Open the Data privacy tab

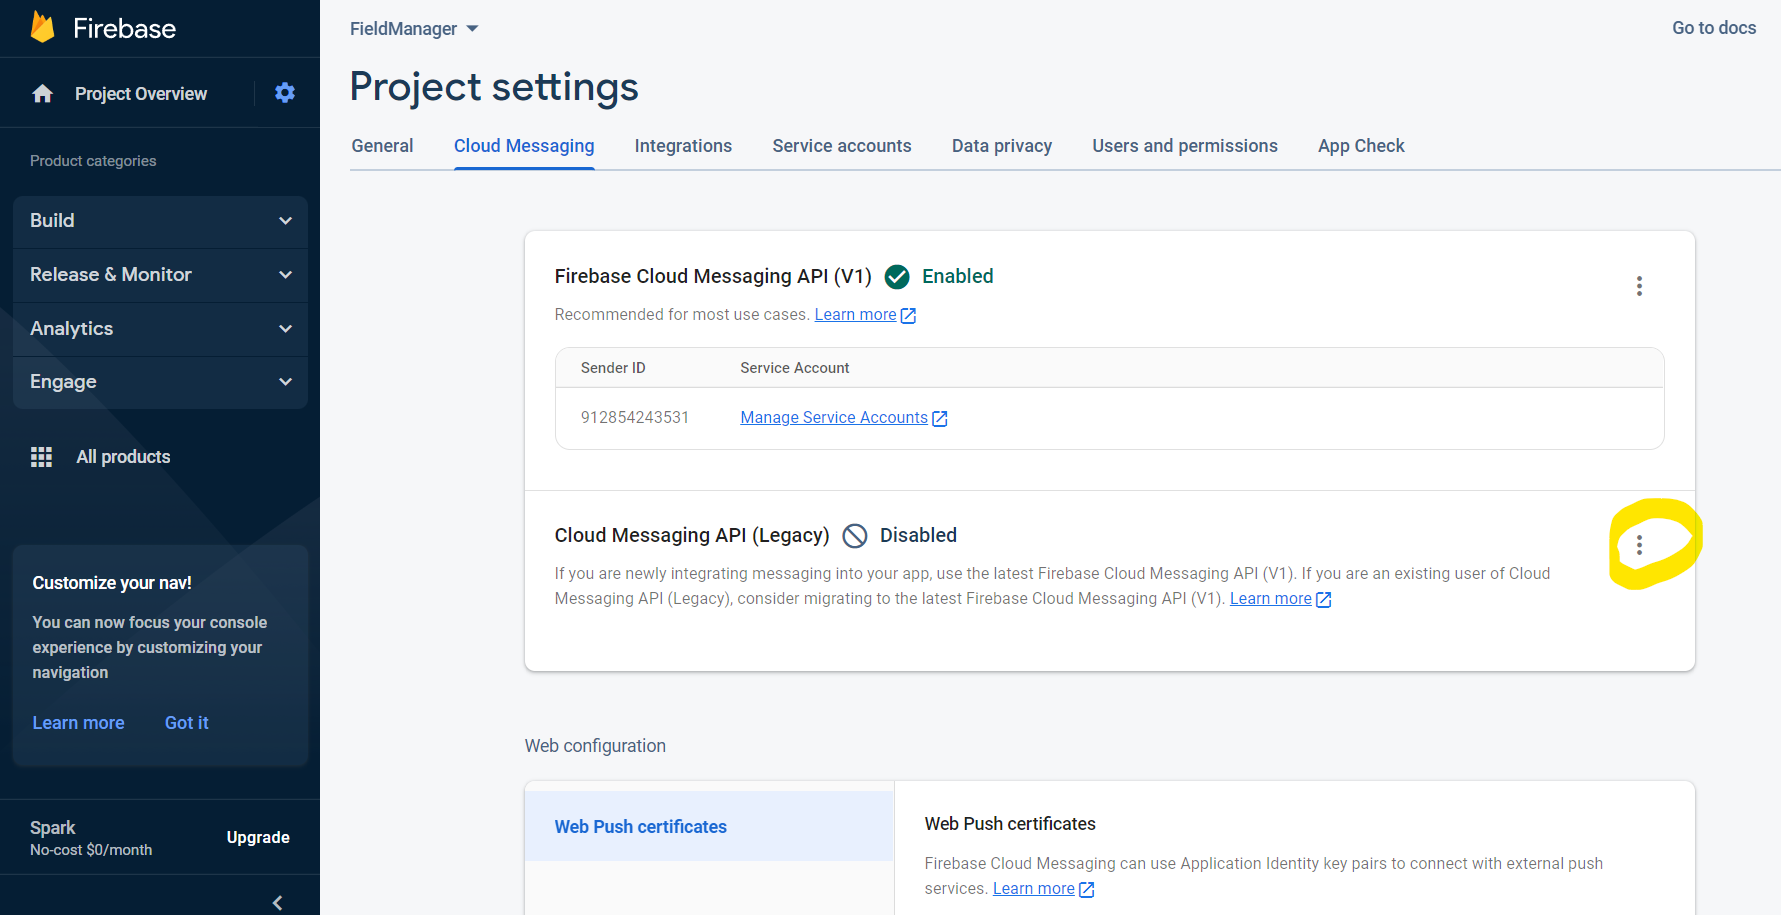(x=1002, y=146)
